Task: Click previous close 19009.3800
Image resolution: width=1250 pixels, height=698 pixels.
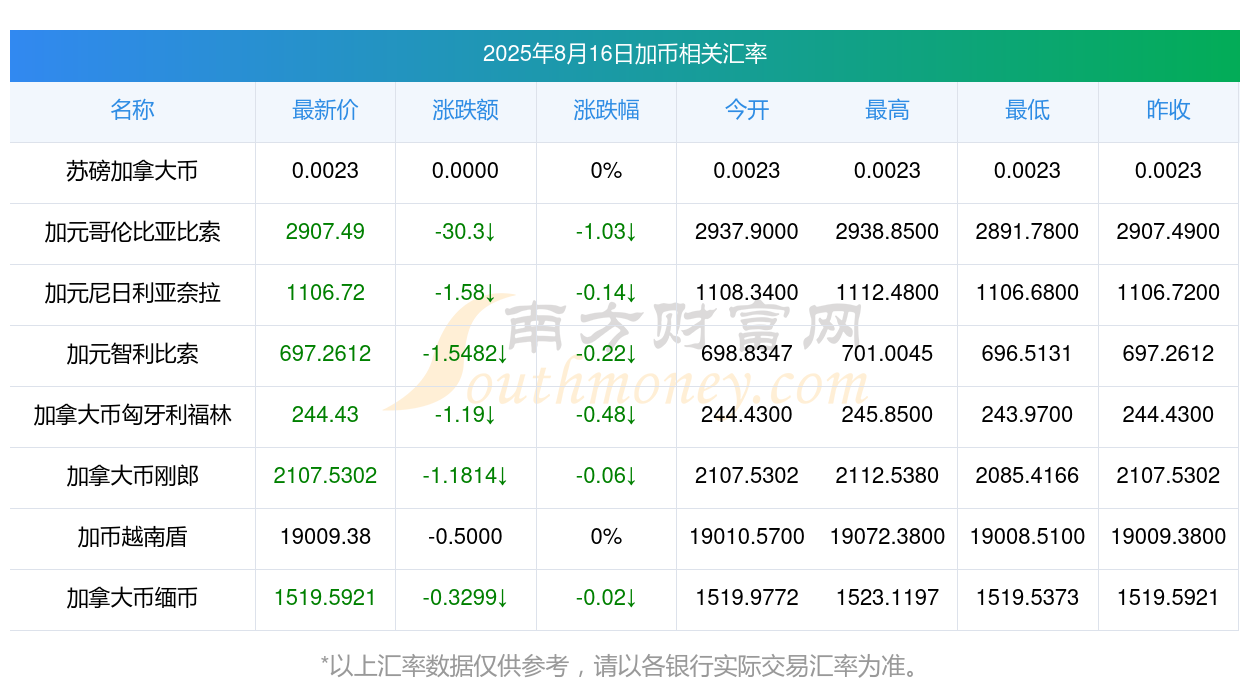Action: (1168, 537)
